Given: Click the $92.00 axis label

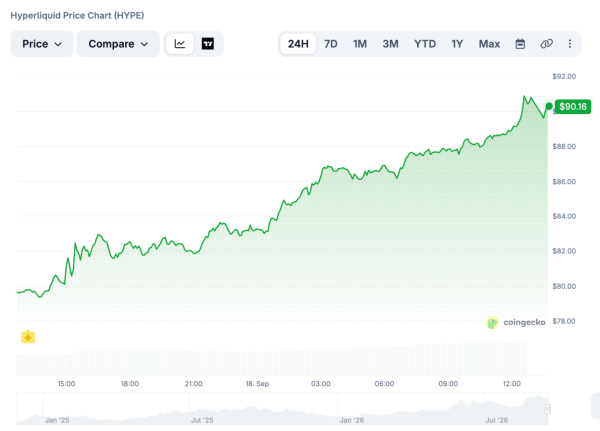Looking at the screenshot, I should coord(564,77).
